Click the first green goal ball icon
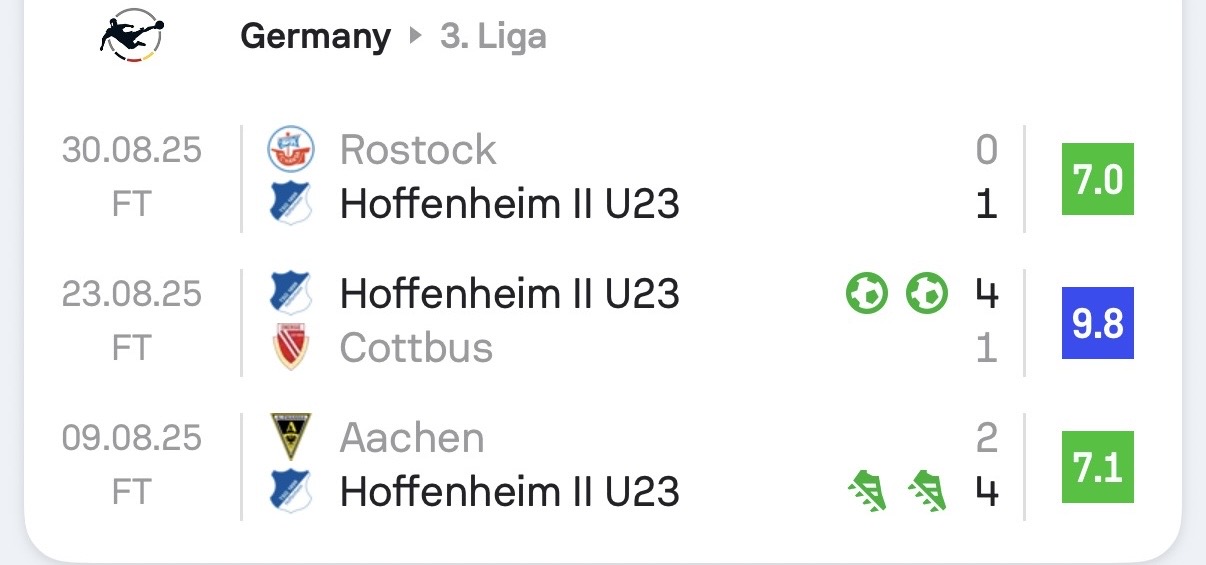Viewport: 1206px width, 565px height. [x=867, y=294]
